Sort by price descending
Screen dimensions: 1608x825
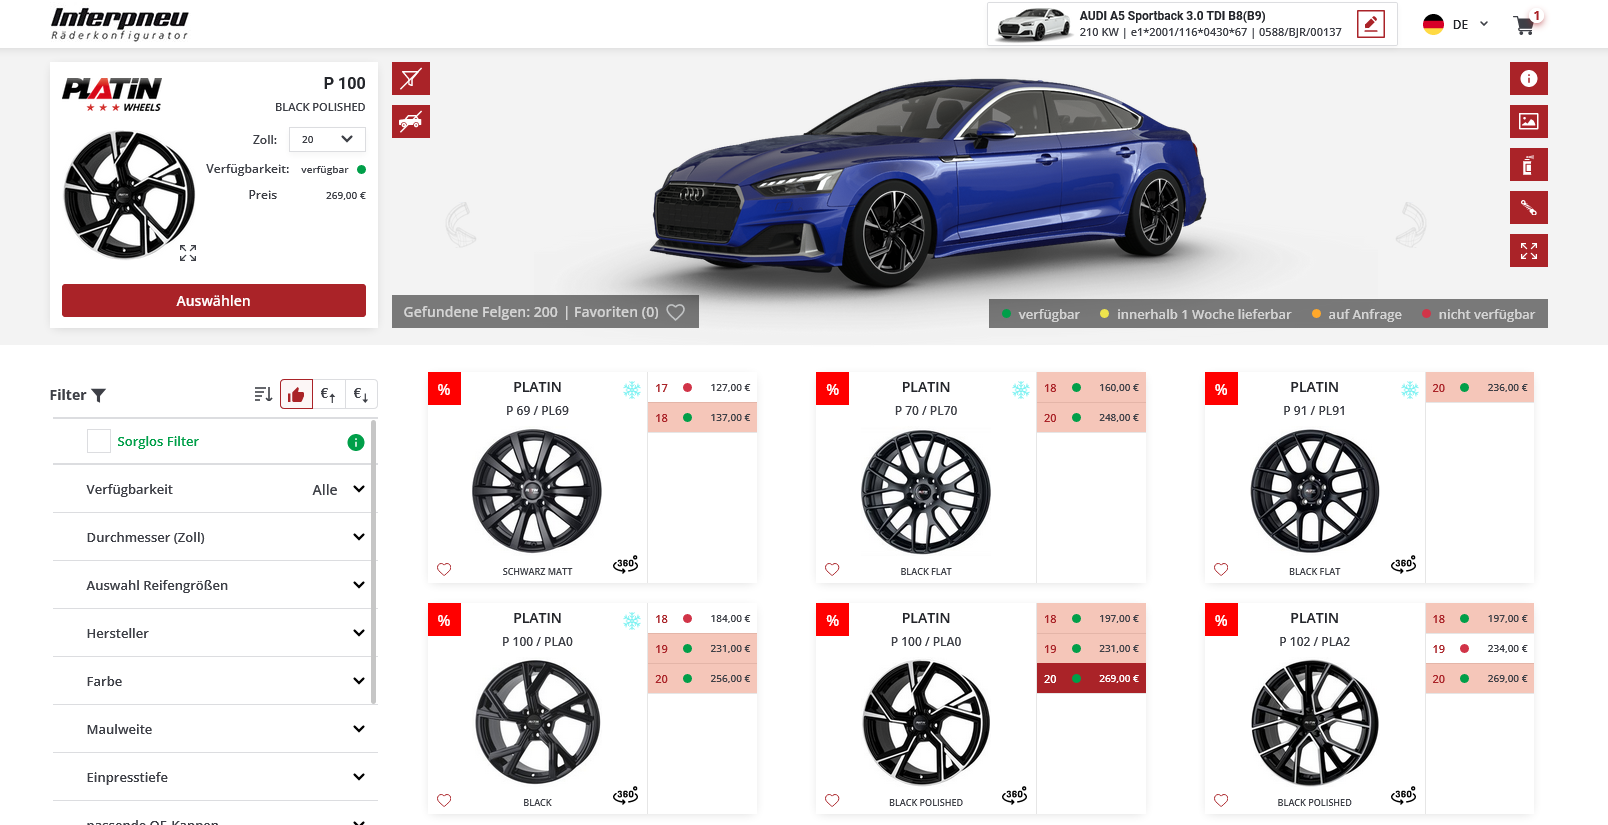tap(361, 395)
